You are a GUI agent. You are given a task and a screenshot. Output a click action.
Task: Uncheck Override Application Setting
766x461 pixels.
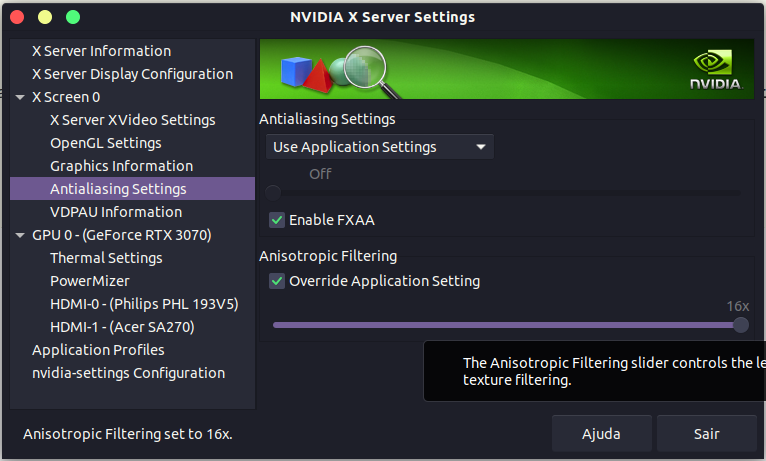click(277, 281)
